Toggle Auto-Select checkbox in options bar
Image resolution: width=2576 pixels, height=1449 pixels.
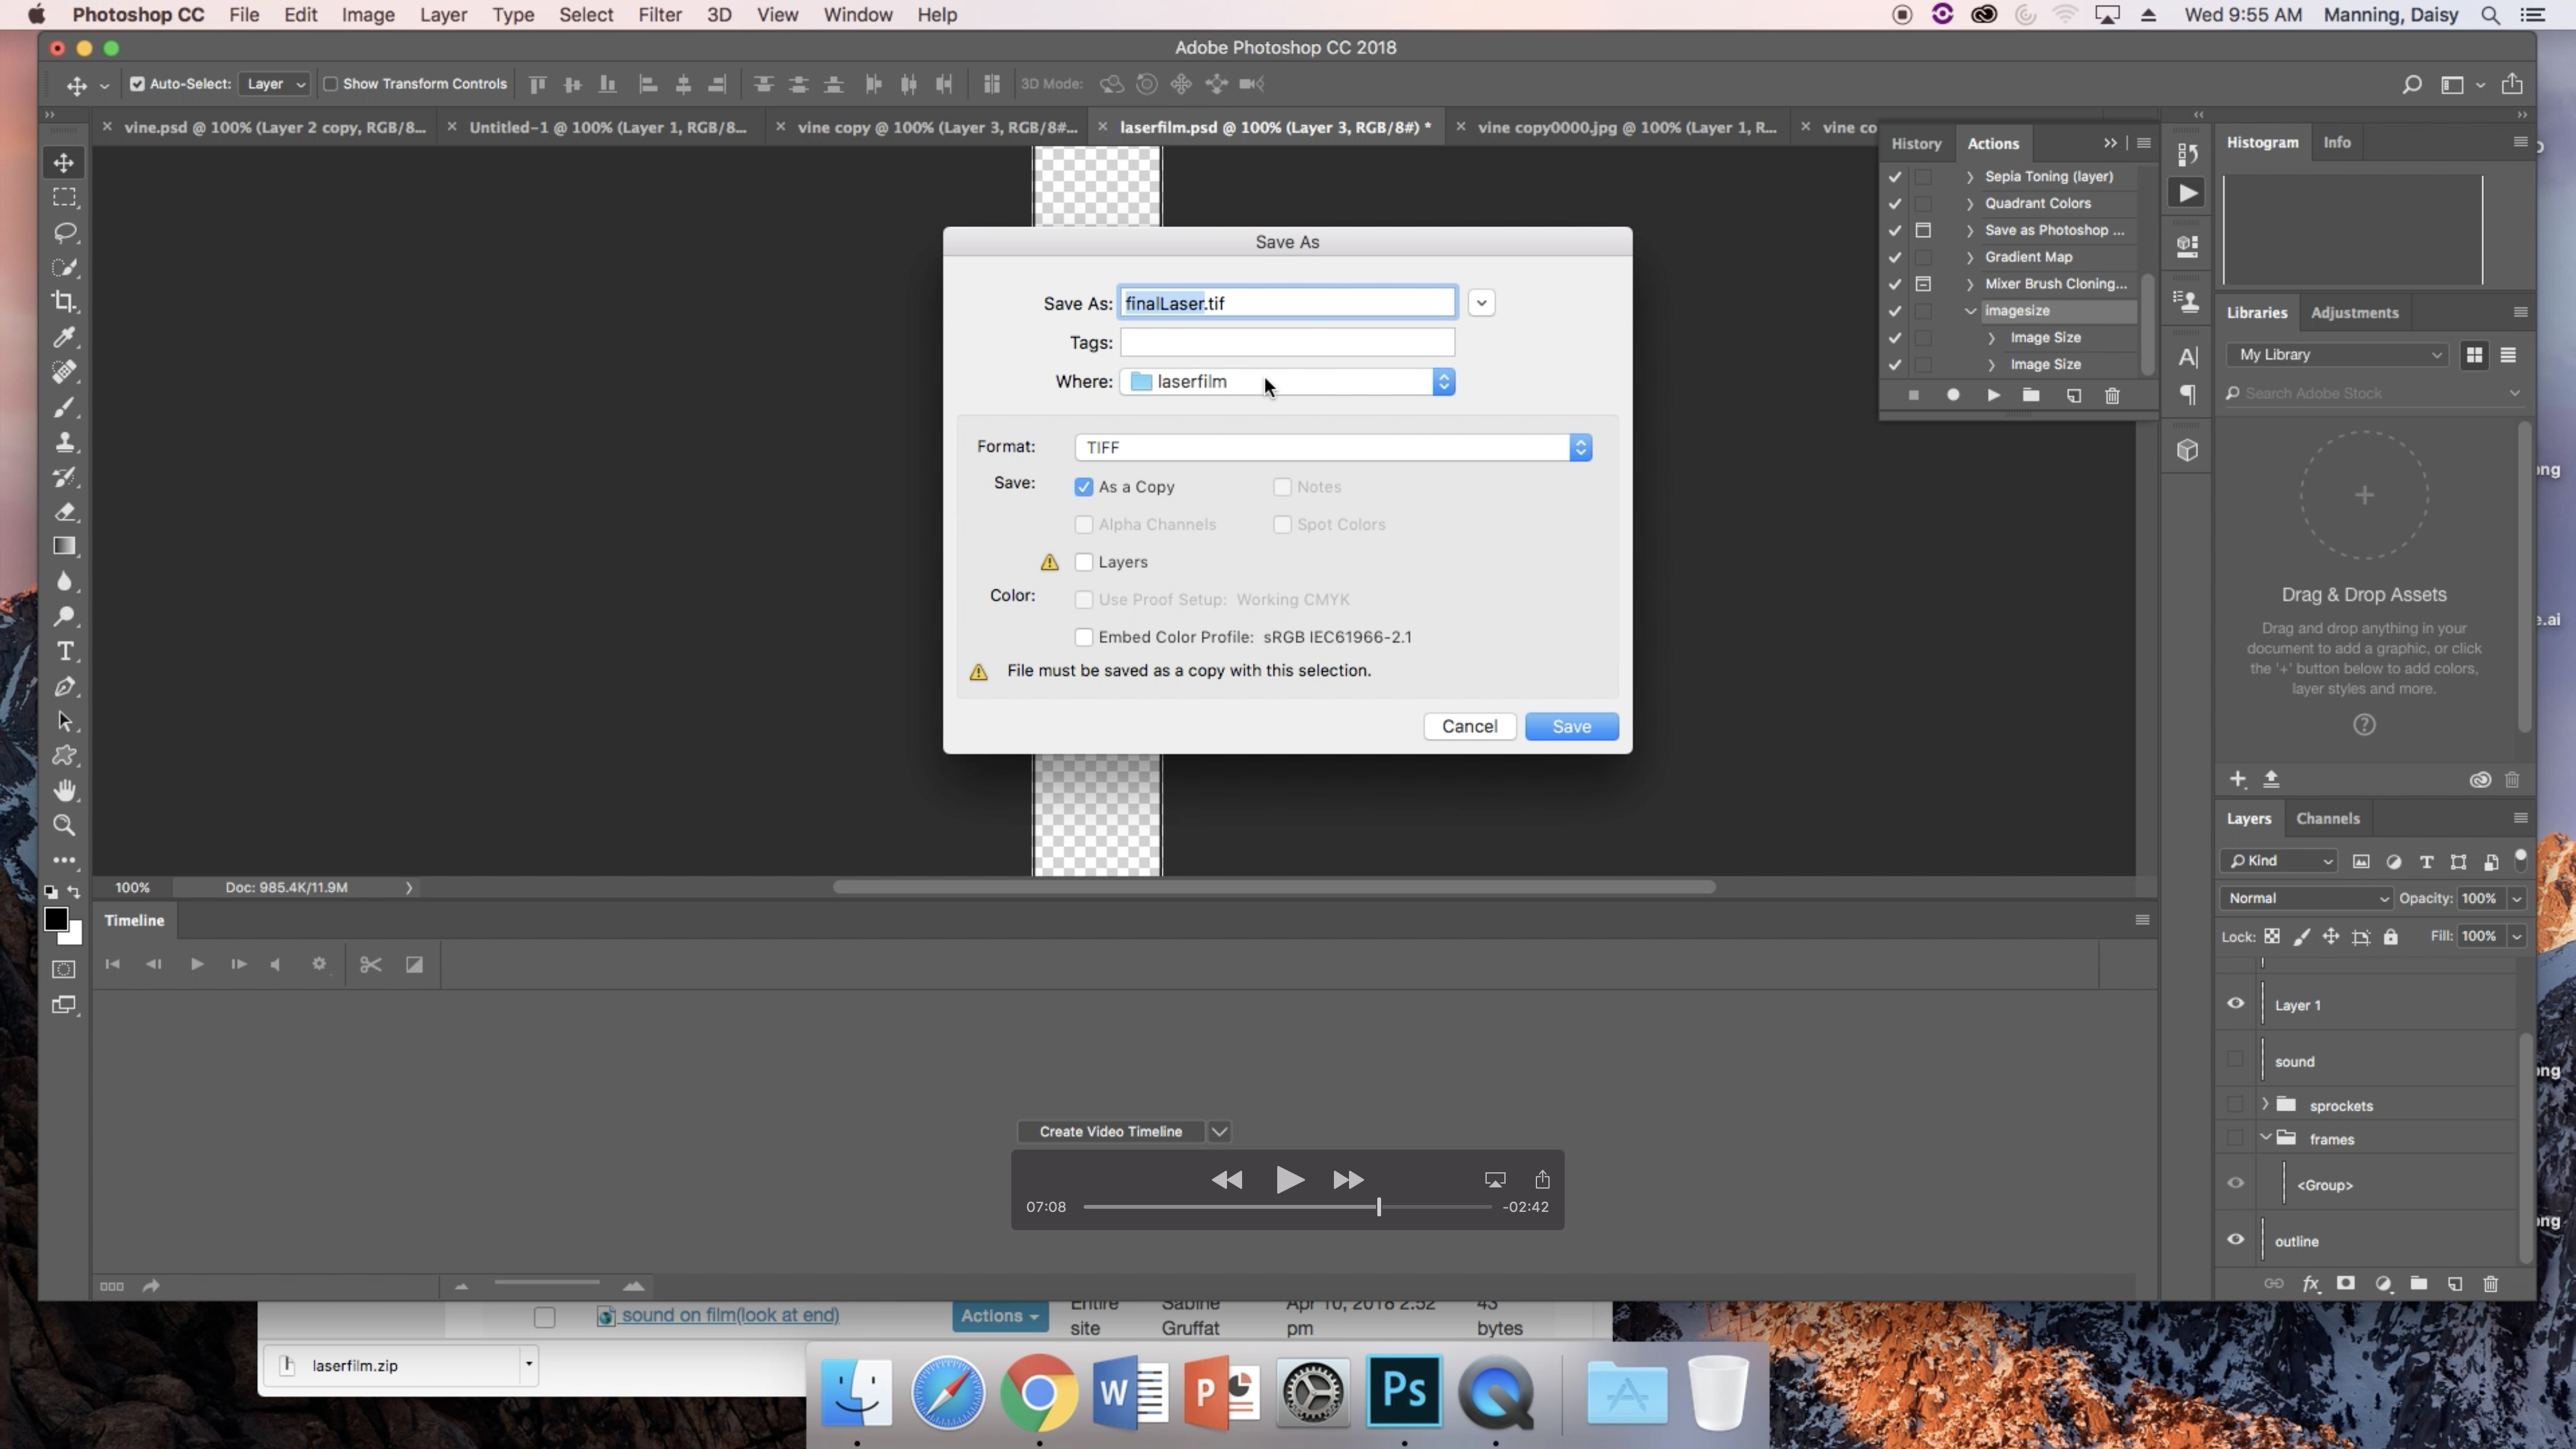[x=137, y=84]
